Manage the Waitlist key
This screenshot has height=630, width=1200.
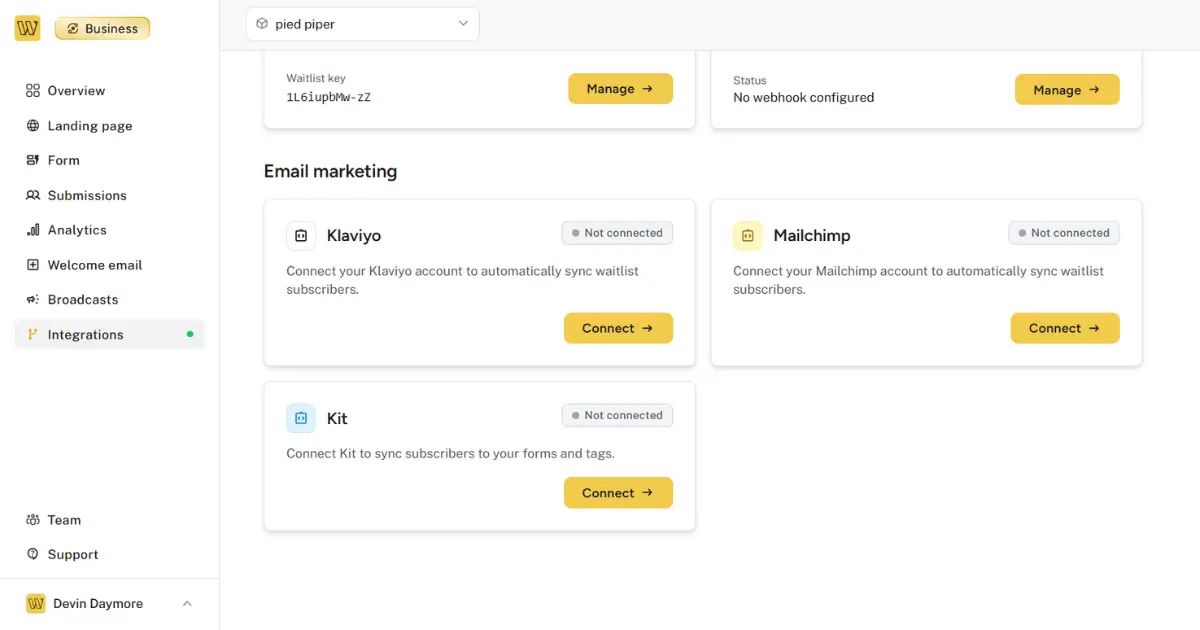620,88
